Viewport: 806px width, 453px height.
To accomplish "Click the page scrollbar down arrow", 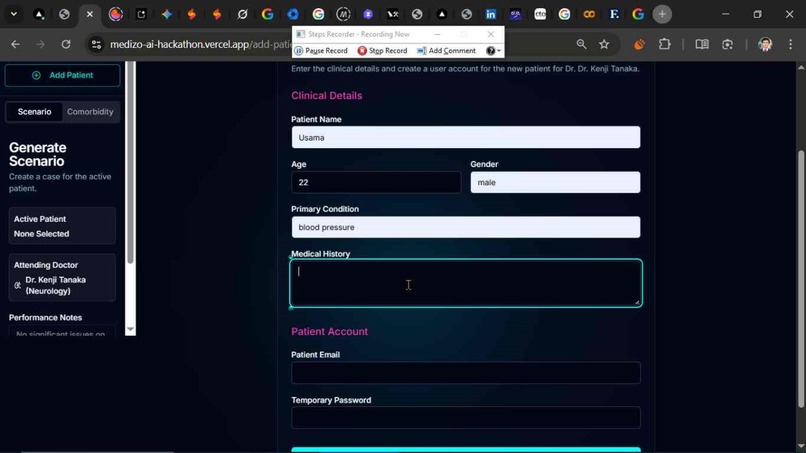I will (801, 446).
